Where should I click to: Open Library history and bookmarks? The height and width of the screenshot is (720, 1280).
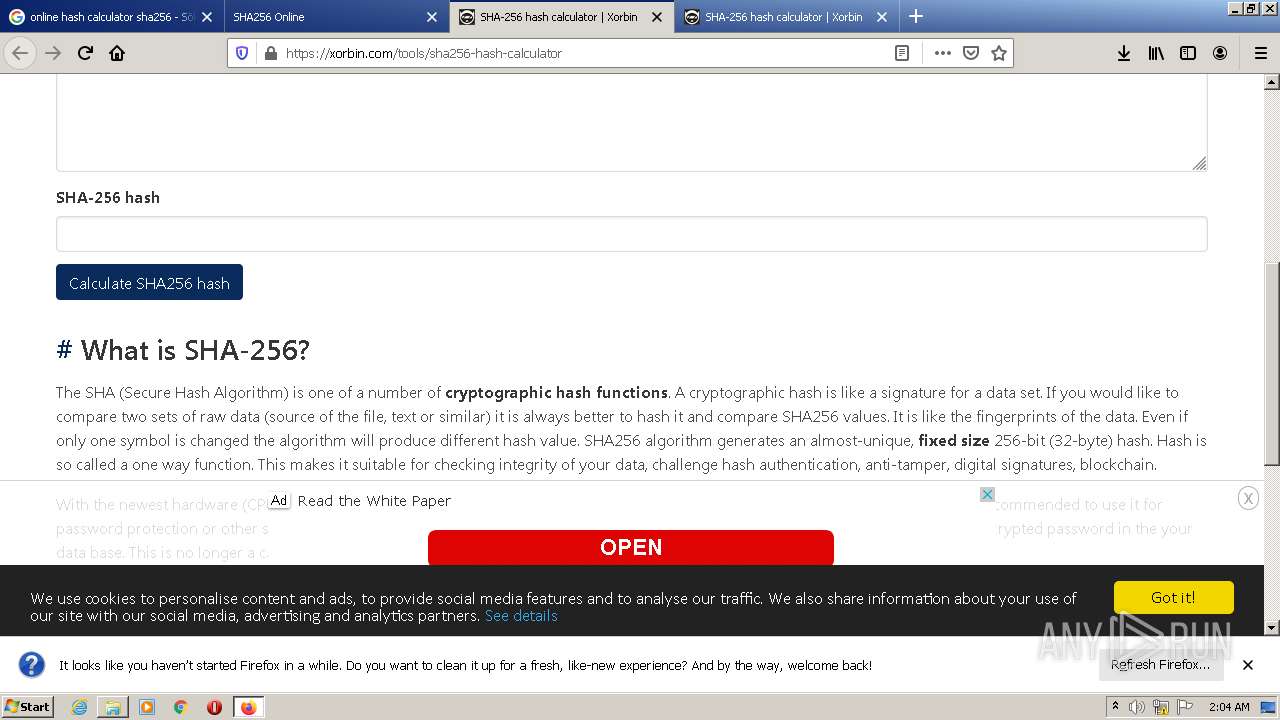(1156, 53)
